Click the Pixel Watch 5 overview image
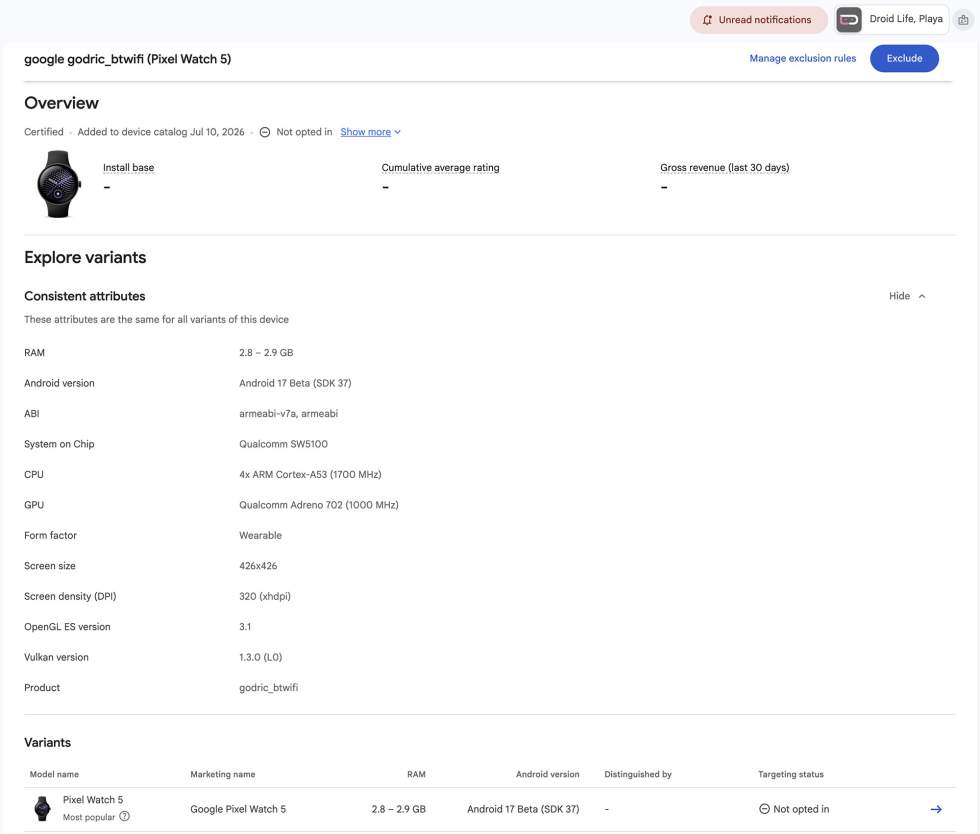This screenshot has height=834, width=980. click(x=58, y=184)
